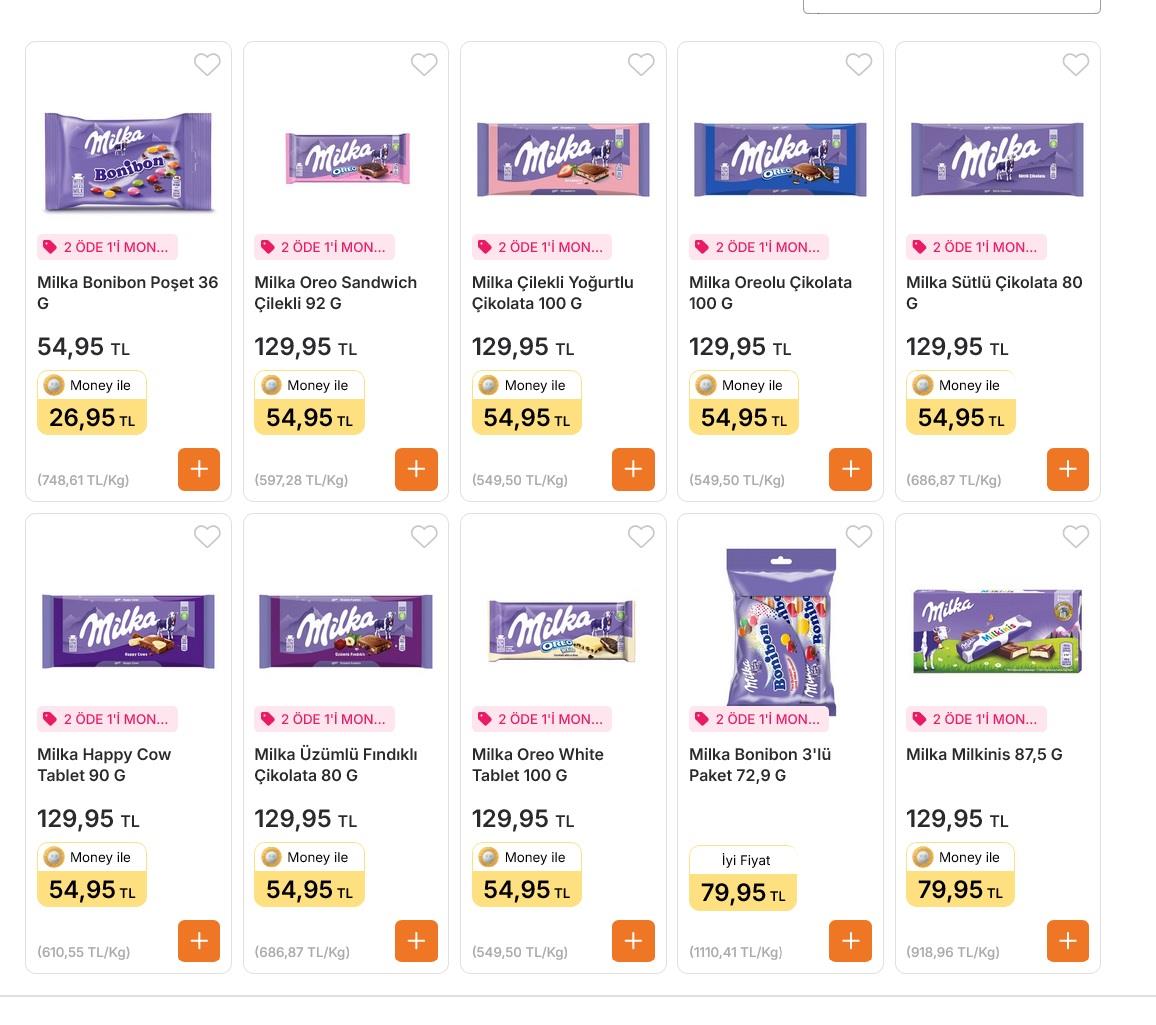Add Milka Happy Cow Tablet to cart
The height and width of the screenshot is (1025, 1156).
[199, 941]
